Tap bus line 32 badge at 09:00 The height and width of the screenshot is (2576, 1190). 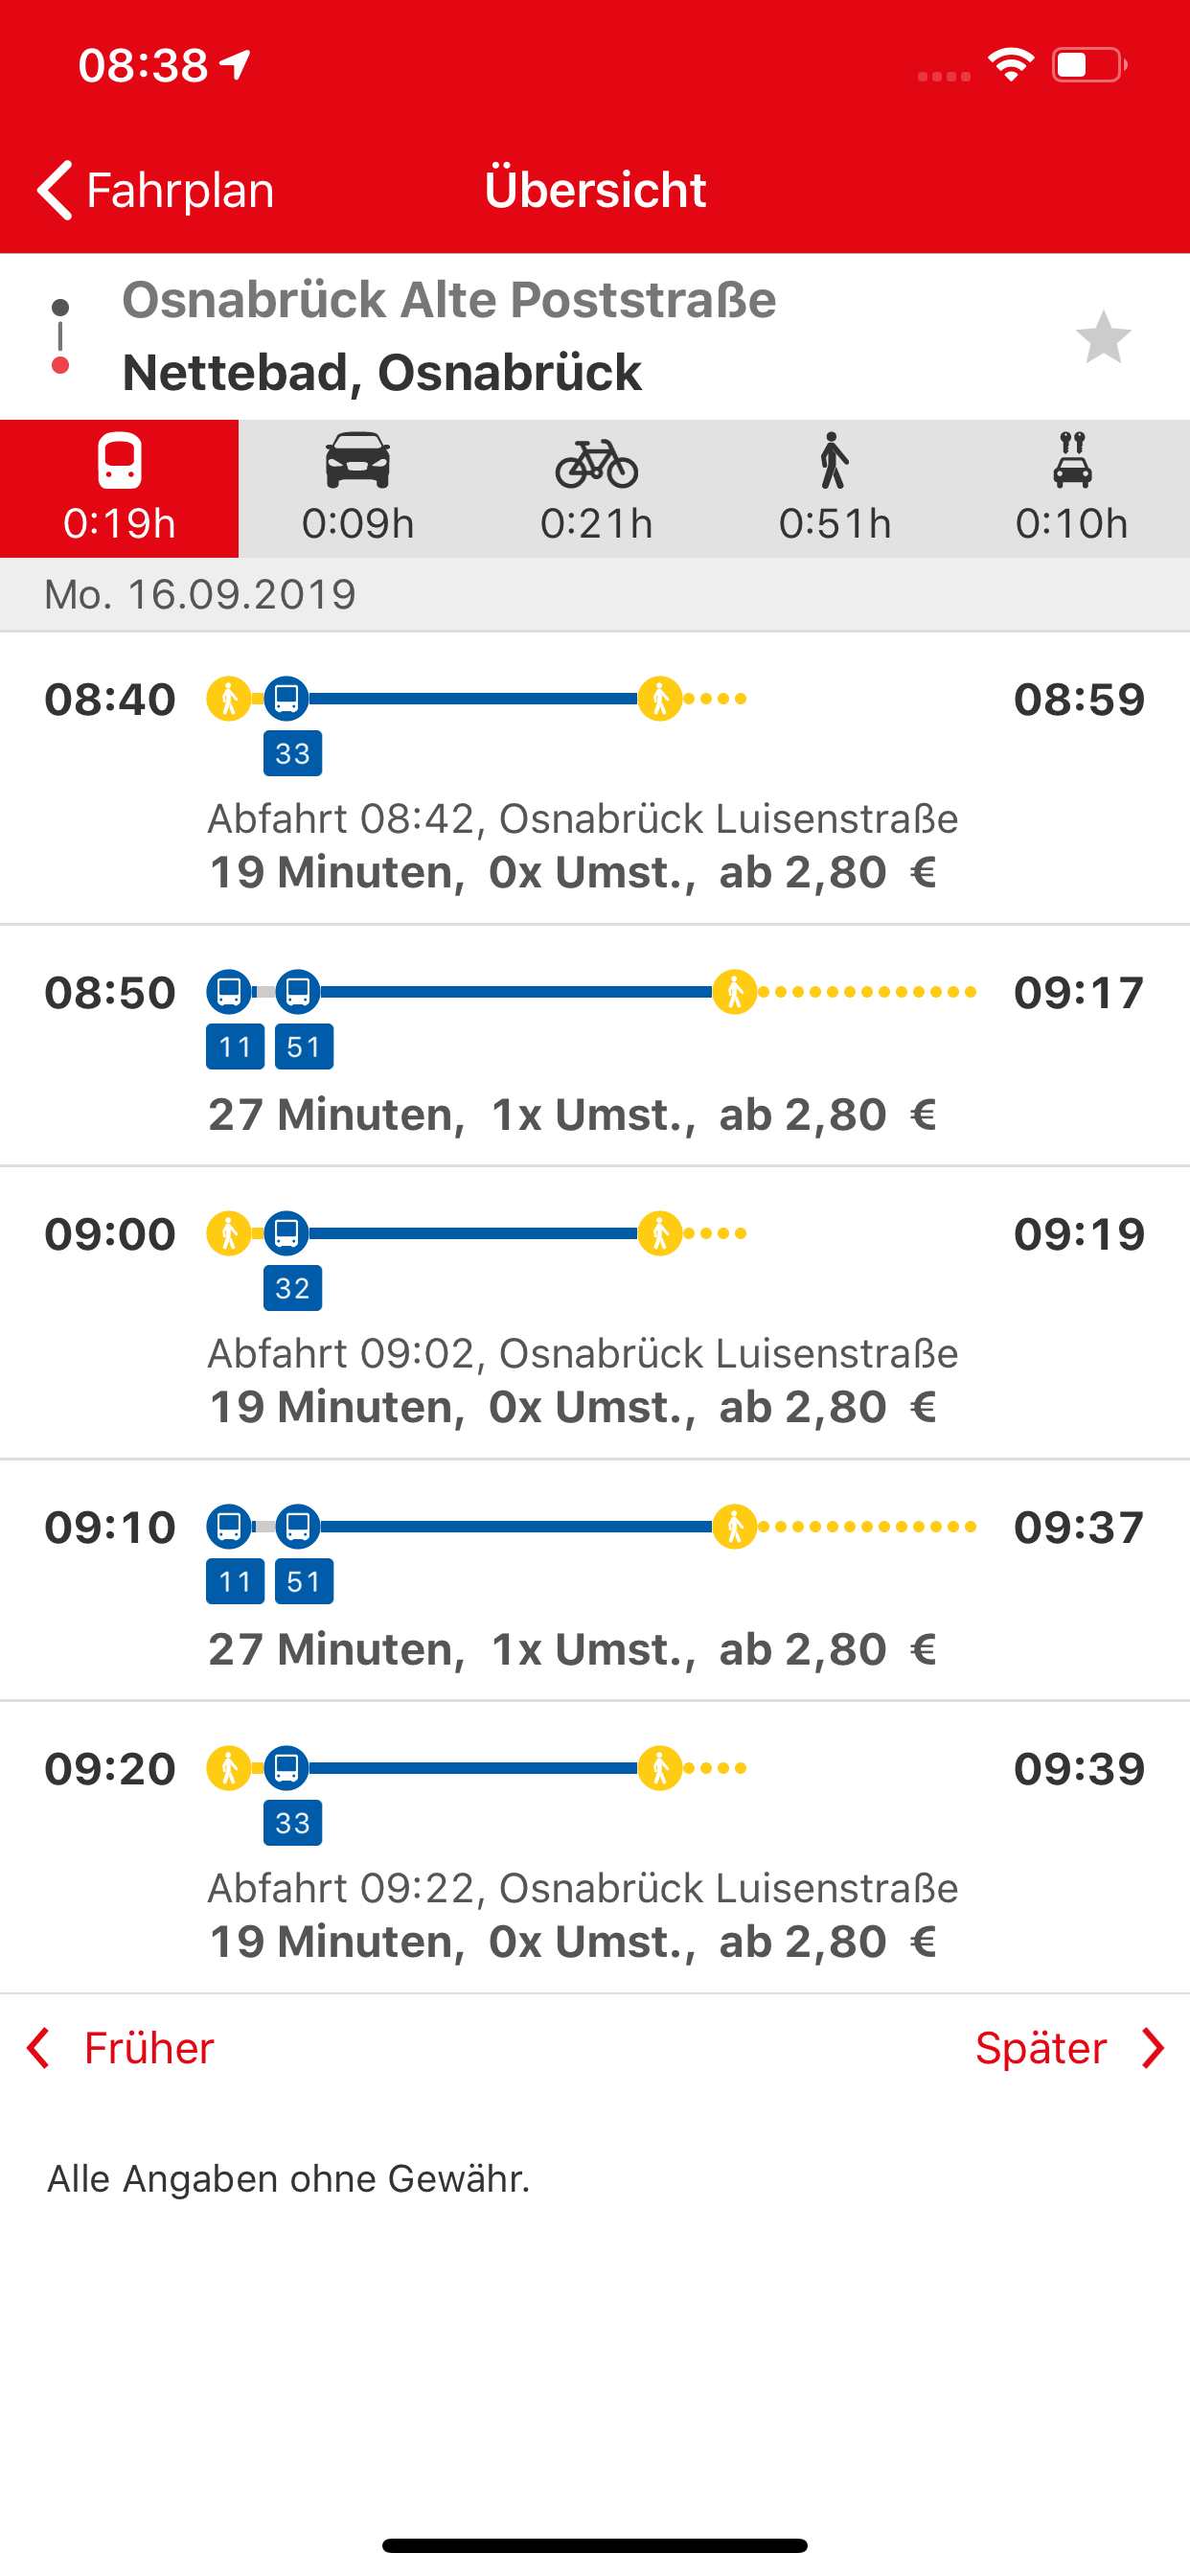[x=292, y=1288]
